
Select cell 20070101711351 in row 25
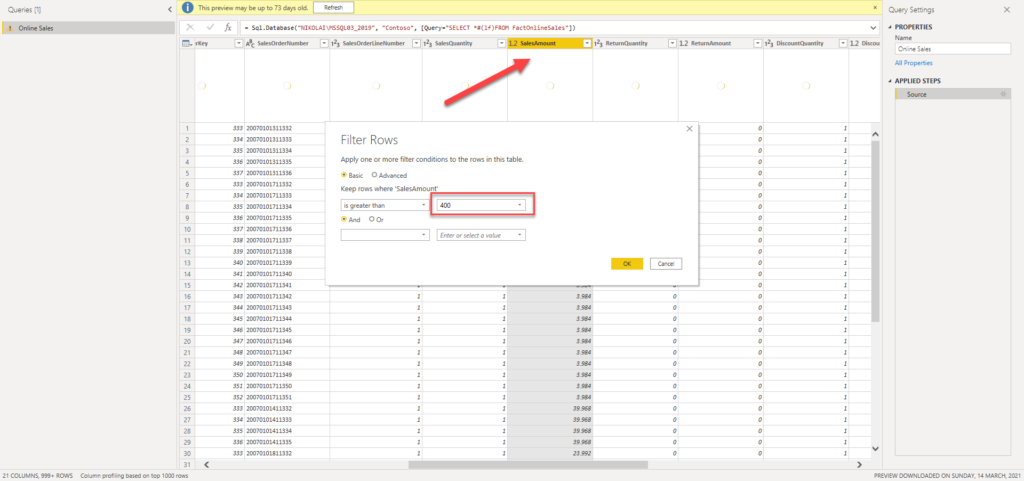[287, 397]
